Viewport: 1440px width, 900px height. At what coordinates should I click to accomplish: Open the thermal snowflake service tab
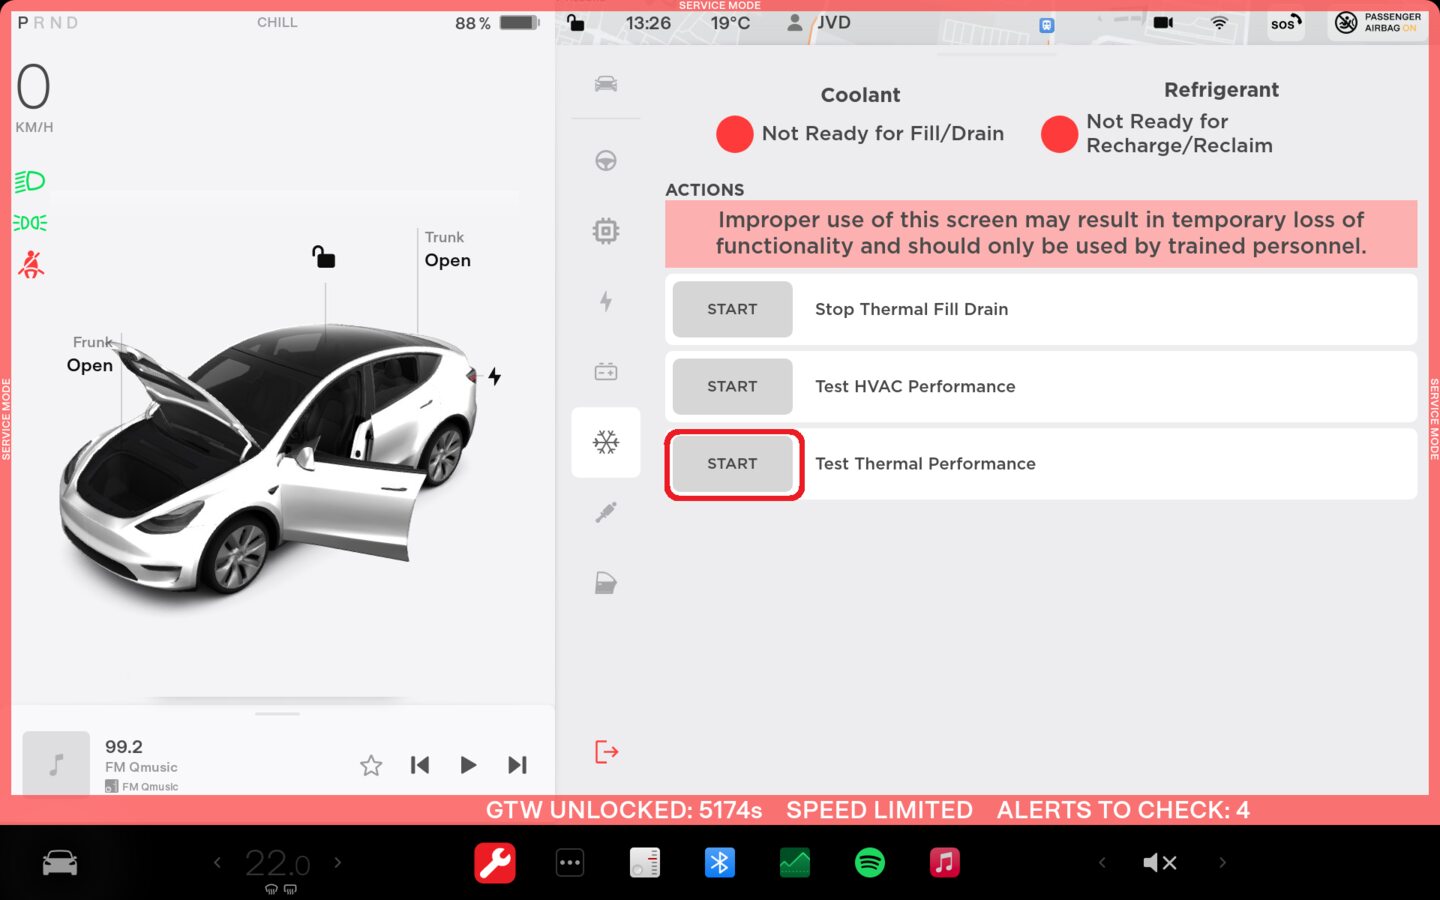coord(606,442)
